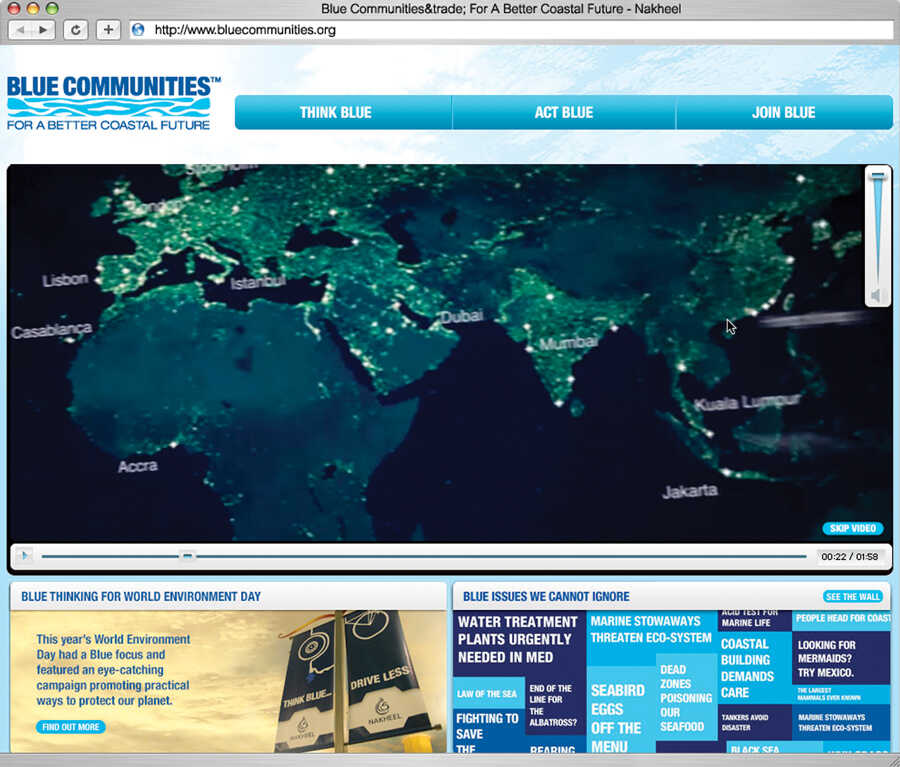Click the video time display 00:22 / 01:58
Screen dimensions: 900x767
[849, 556]
